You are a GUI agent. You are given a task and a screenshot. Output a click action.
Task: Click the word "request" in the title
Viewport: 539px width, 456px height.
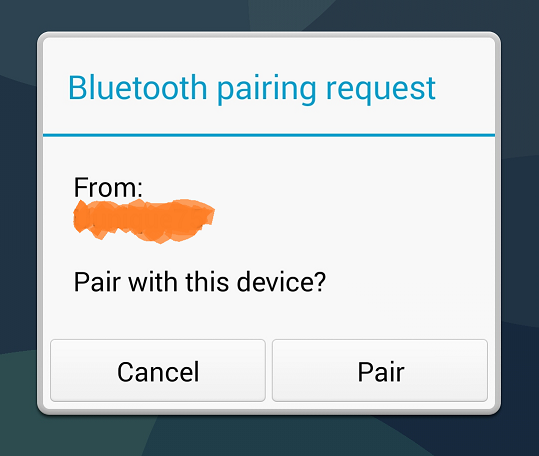click(381, 90)
